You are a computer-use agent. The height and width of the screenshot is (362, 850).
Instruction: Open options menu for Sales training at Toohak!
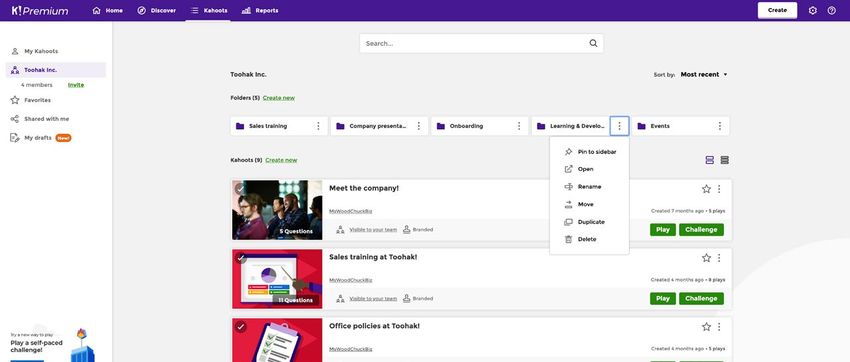click(719, 258)
